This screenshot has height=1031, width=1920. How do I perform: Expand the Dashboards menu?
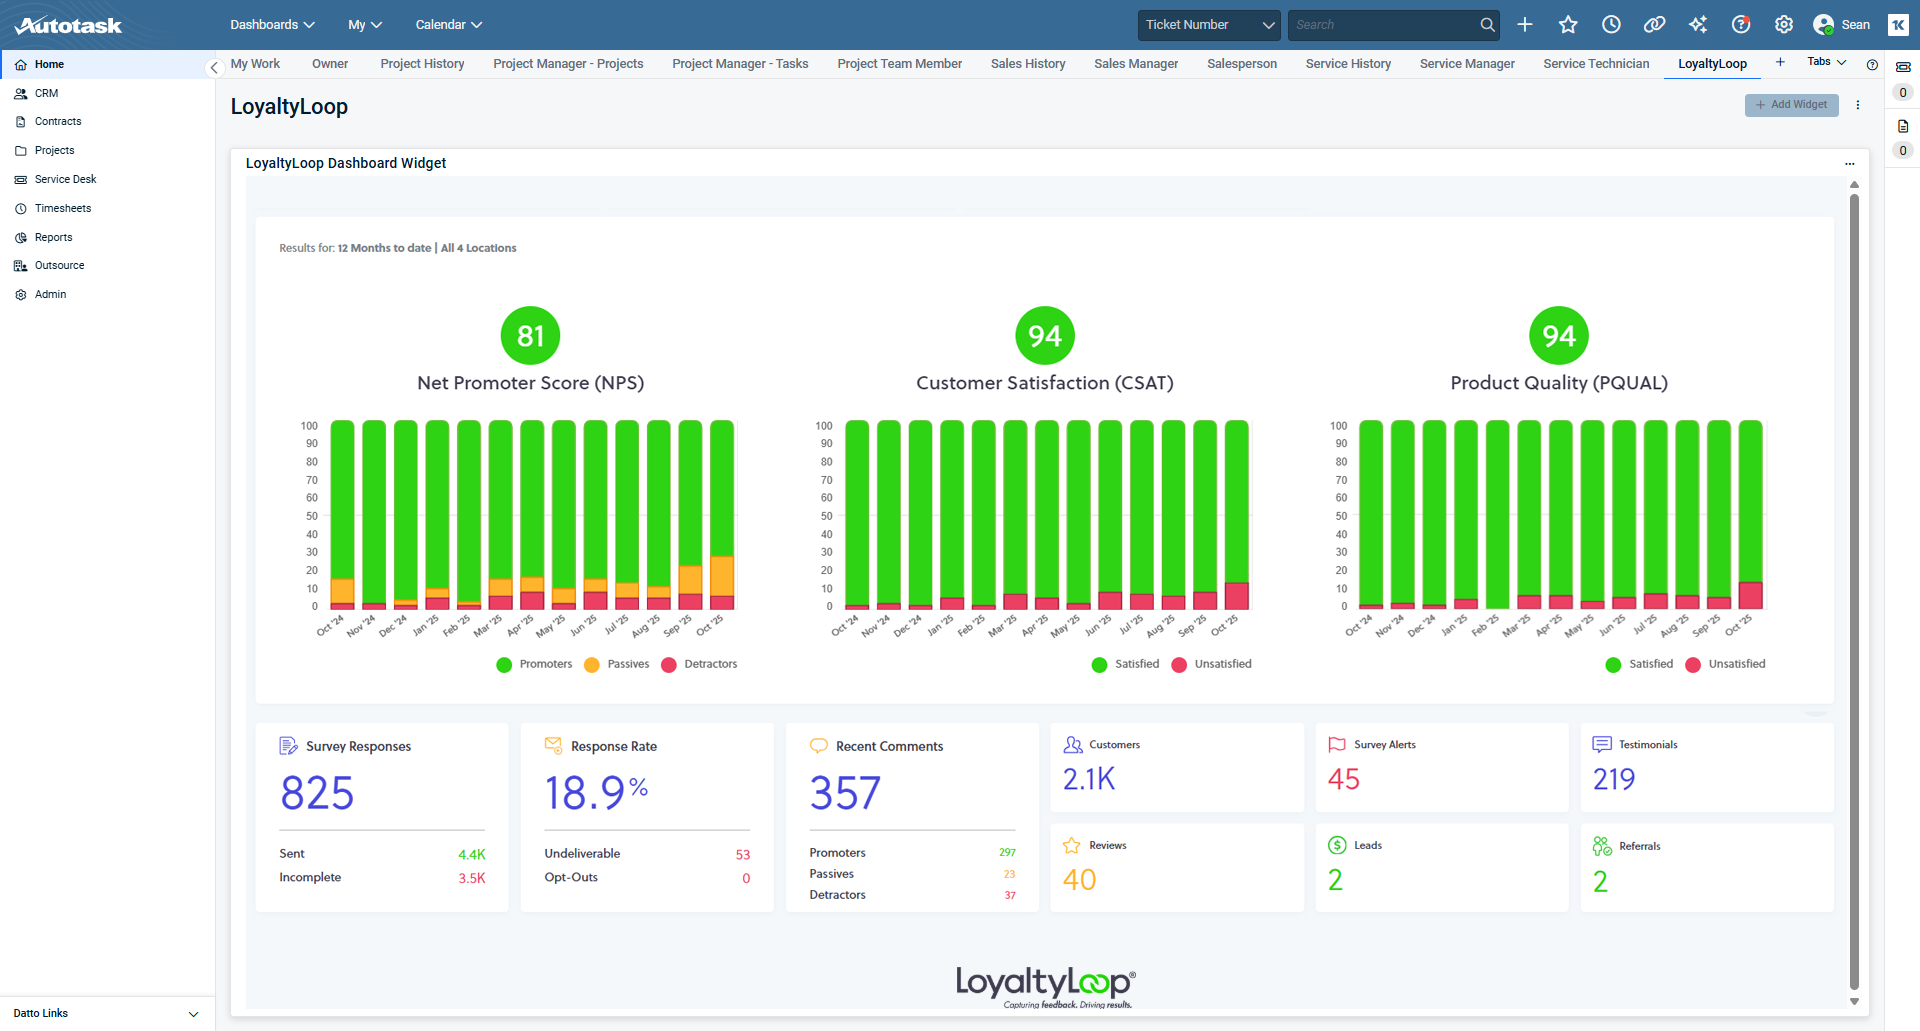(272, 25)
